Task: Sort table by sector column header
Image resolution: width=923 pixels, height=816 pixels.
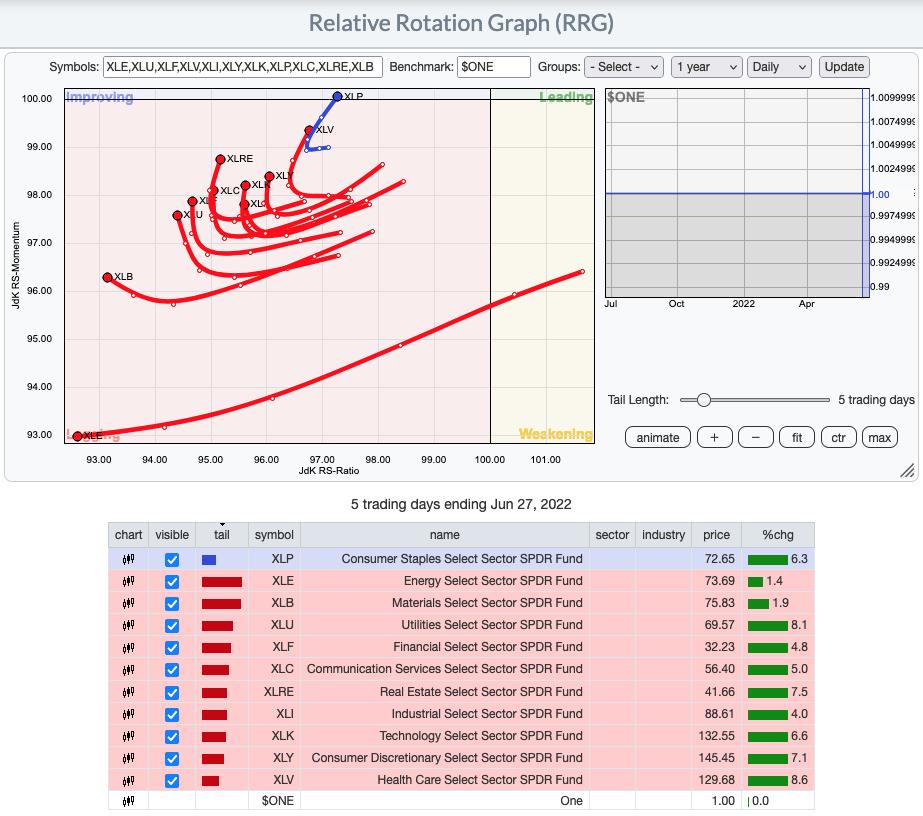Action: (612, 535)
